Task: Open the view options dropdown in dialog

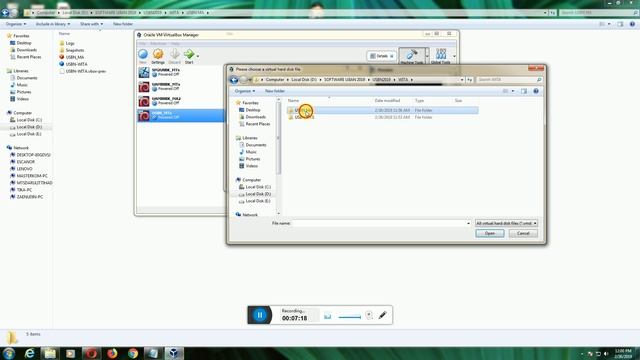Action: click(x=513, y=91)
